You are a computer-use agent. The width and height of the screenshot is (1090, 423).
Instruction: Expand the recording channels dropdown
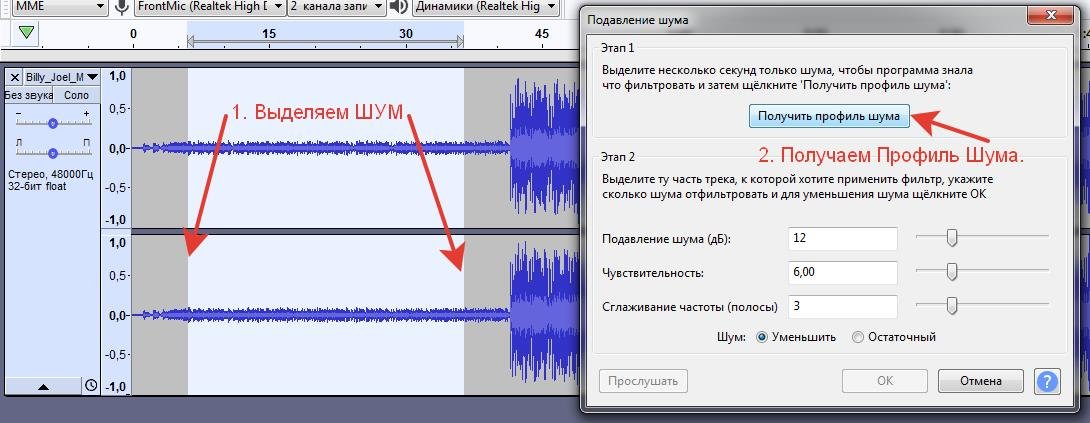(333, 7)
